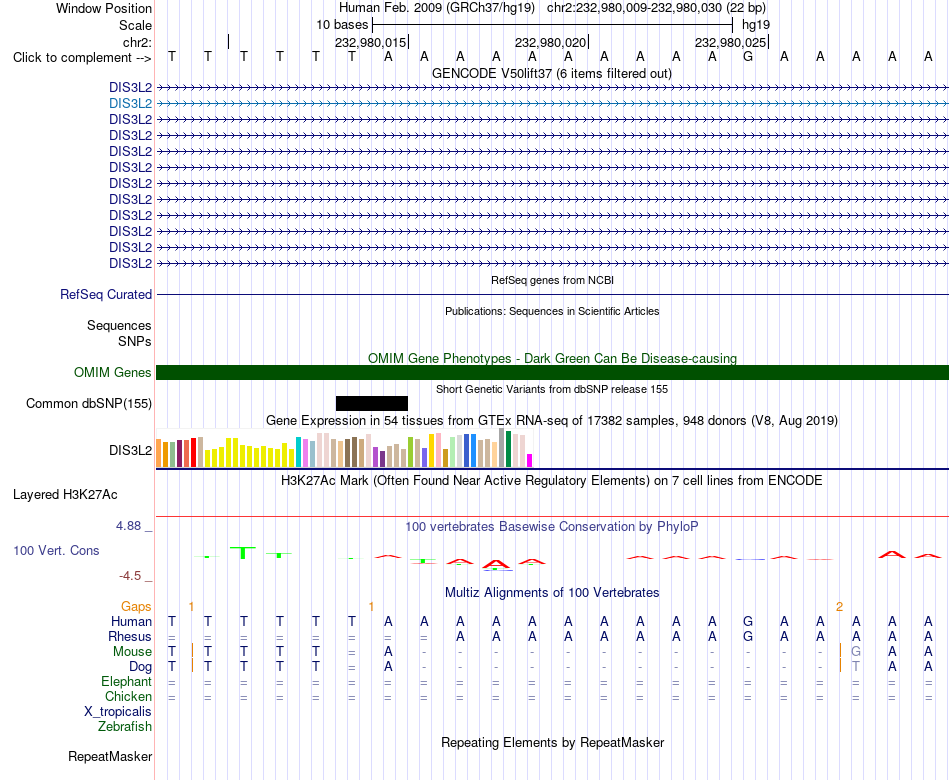Viewport: 950px width, 780px height.
Task: Click the 'Window Position' label
Action: click(104, 8)
